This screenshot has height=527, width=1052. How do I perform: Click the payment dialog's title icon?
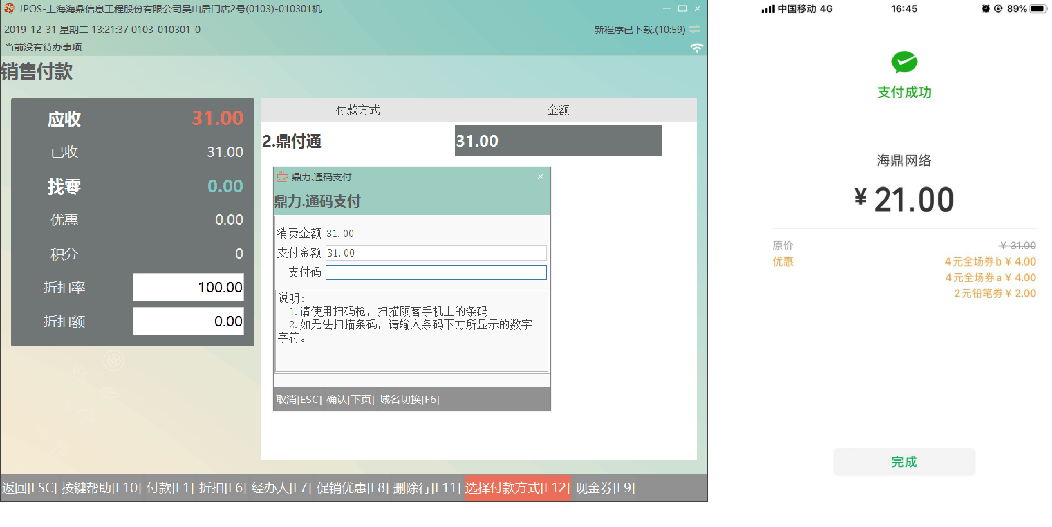[282, 177]
